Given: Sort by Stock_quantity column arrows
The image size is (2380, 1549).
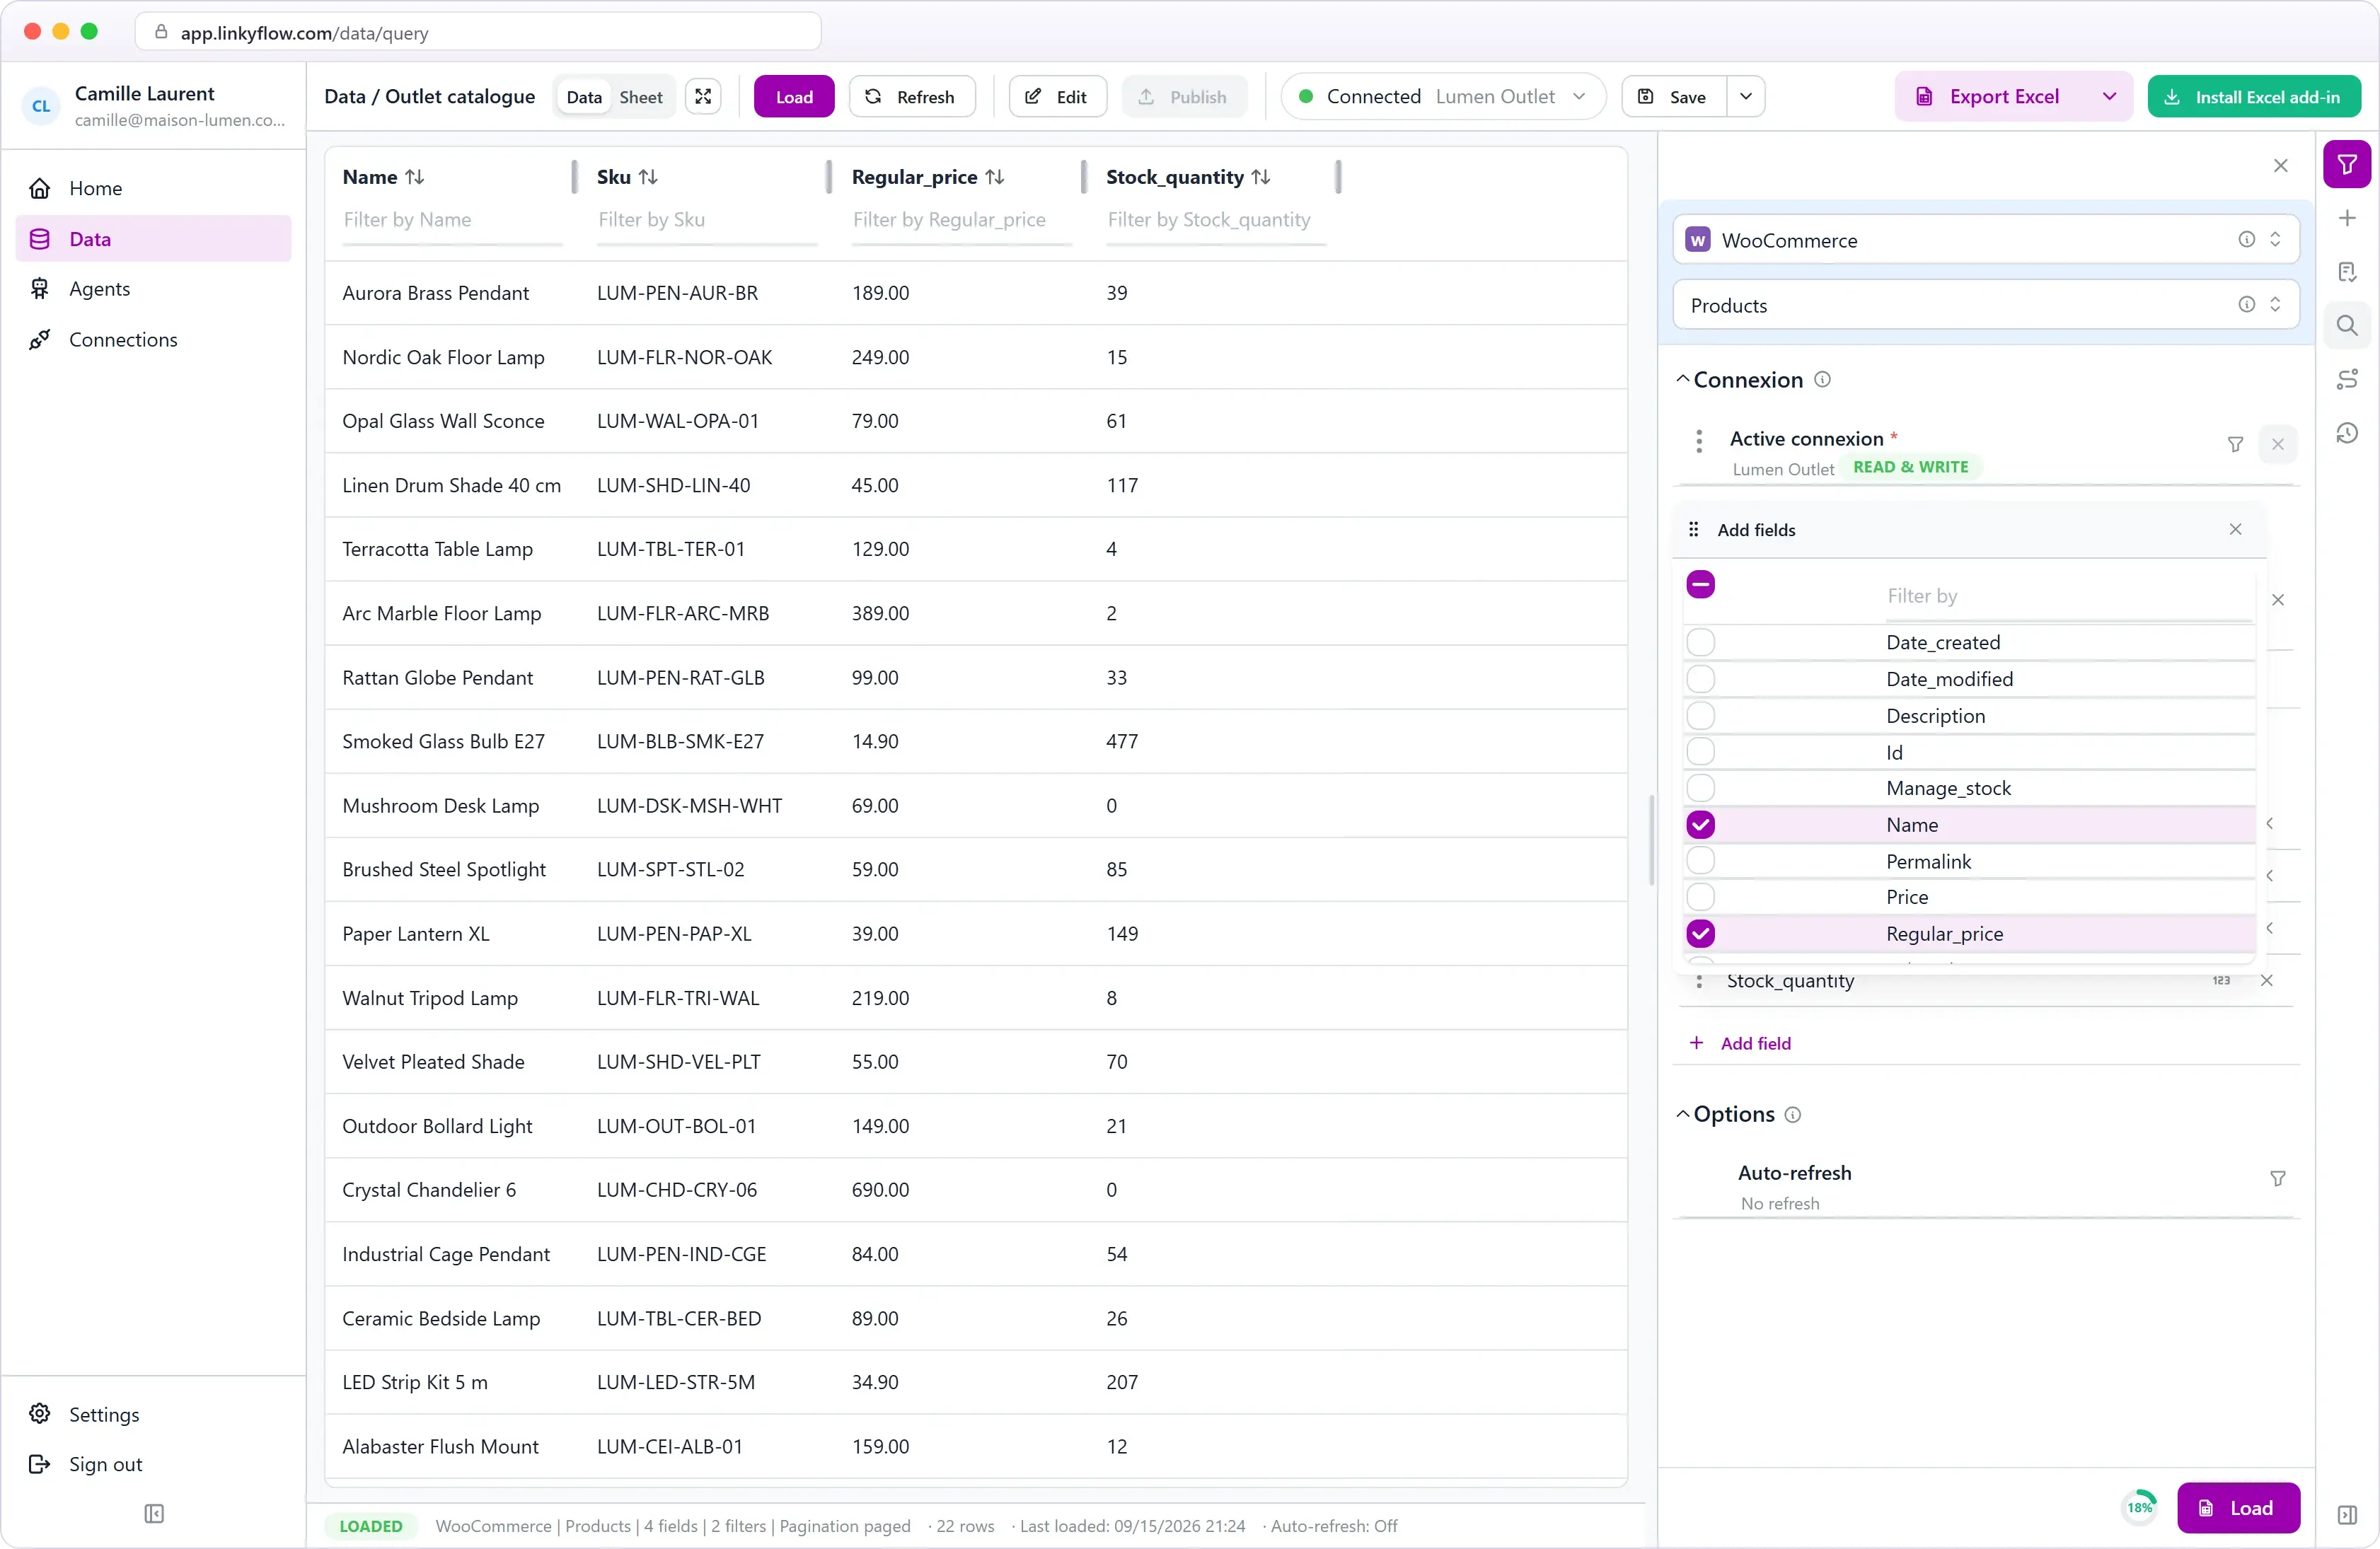Looking at the screenshot, I should click(1260, 177).
